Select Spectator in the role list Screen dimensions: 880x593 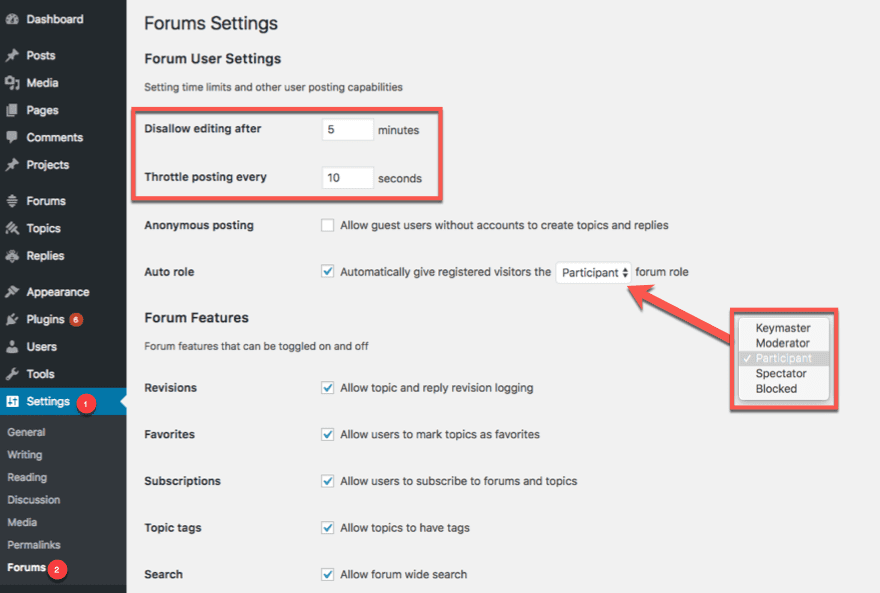tap(781, 374)
